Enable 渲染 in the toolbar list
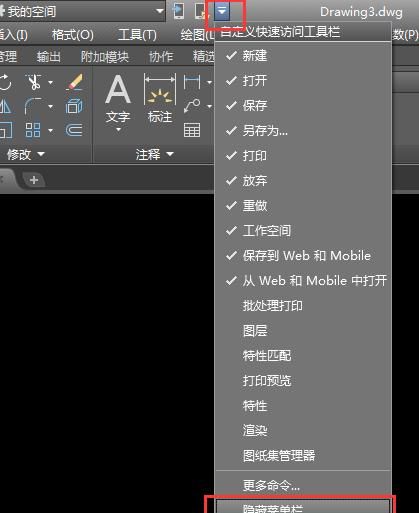 pyautogui.click(x=303, y=430)
